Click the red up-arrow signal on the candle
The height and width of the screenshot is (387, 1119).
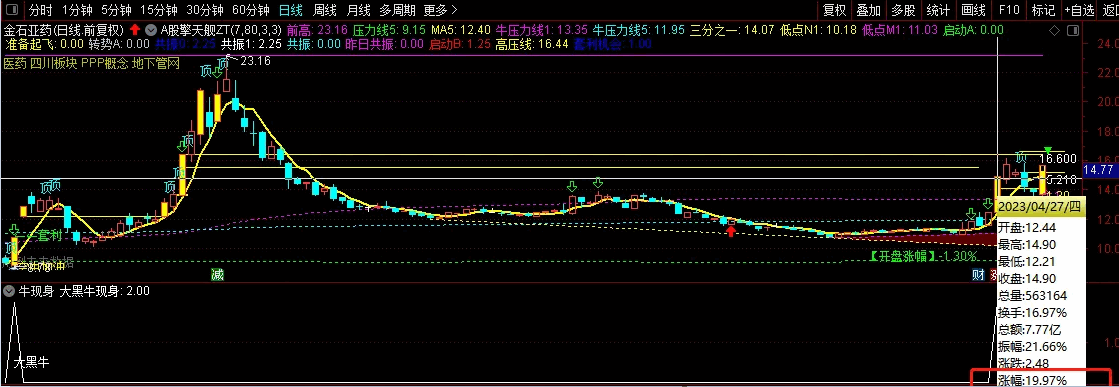tap(731, 231)
